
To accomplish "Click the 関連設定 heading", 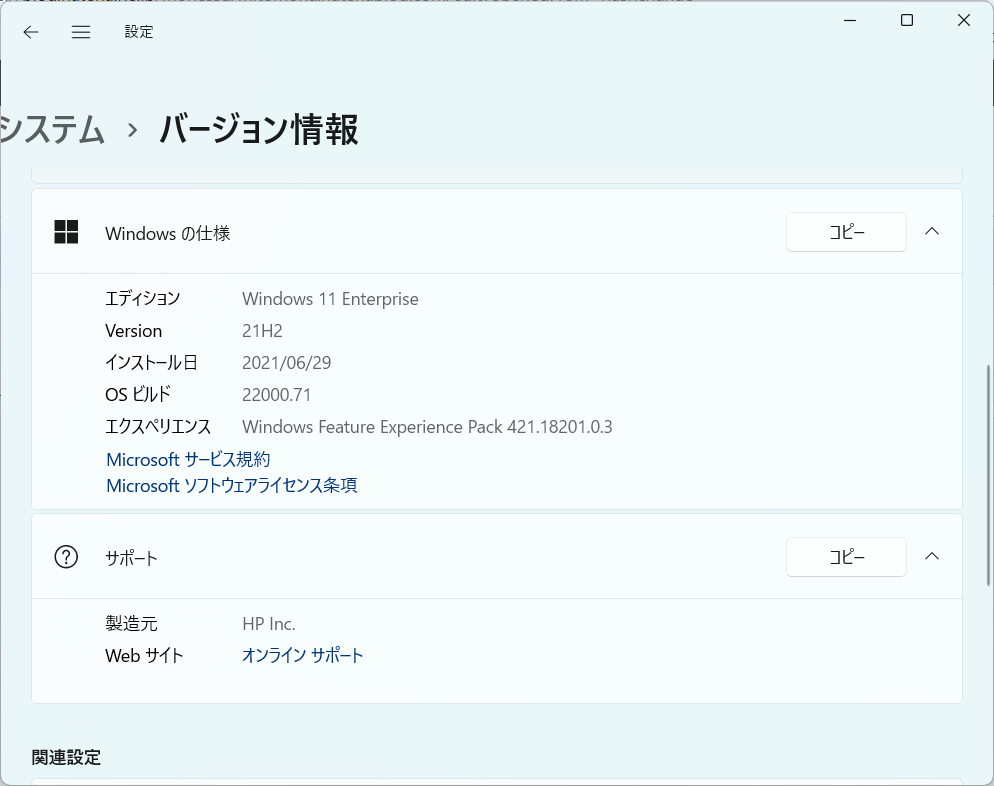I will pos(66,757).
